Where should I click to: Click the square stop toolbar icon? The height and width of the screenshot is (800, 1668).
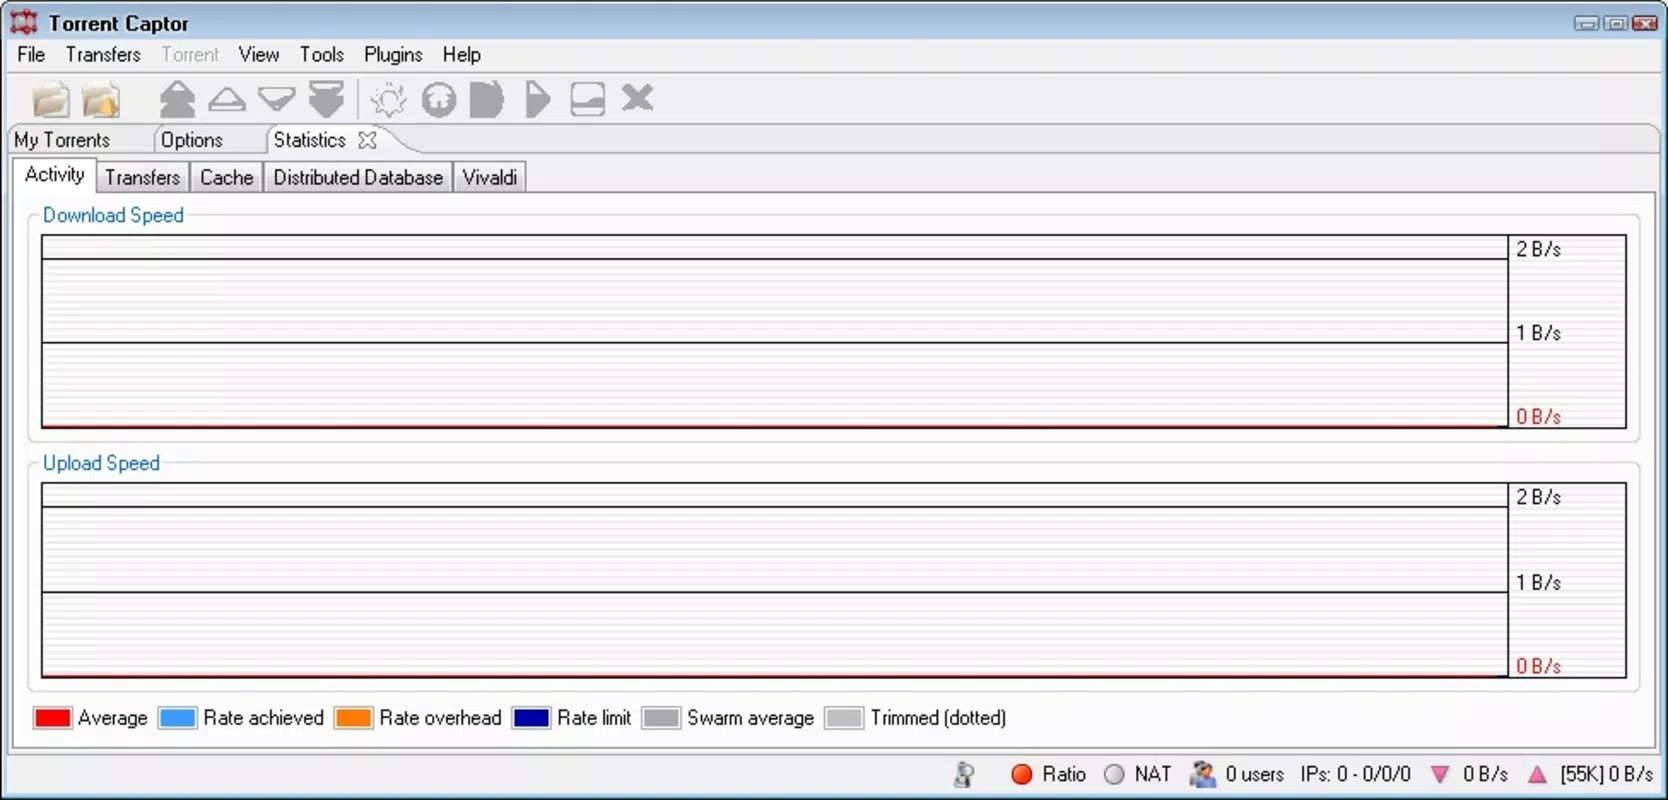coord(587,99)
